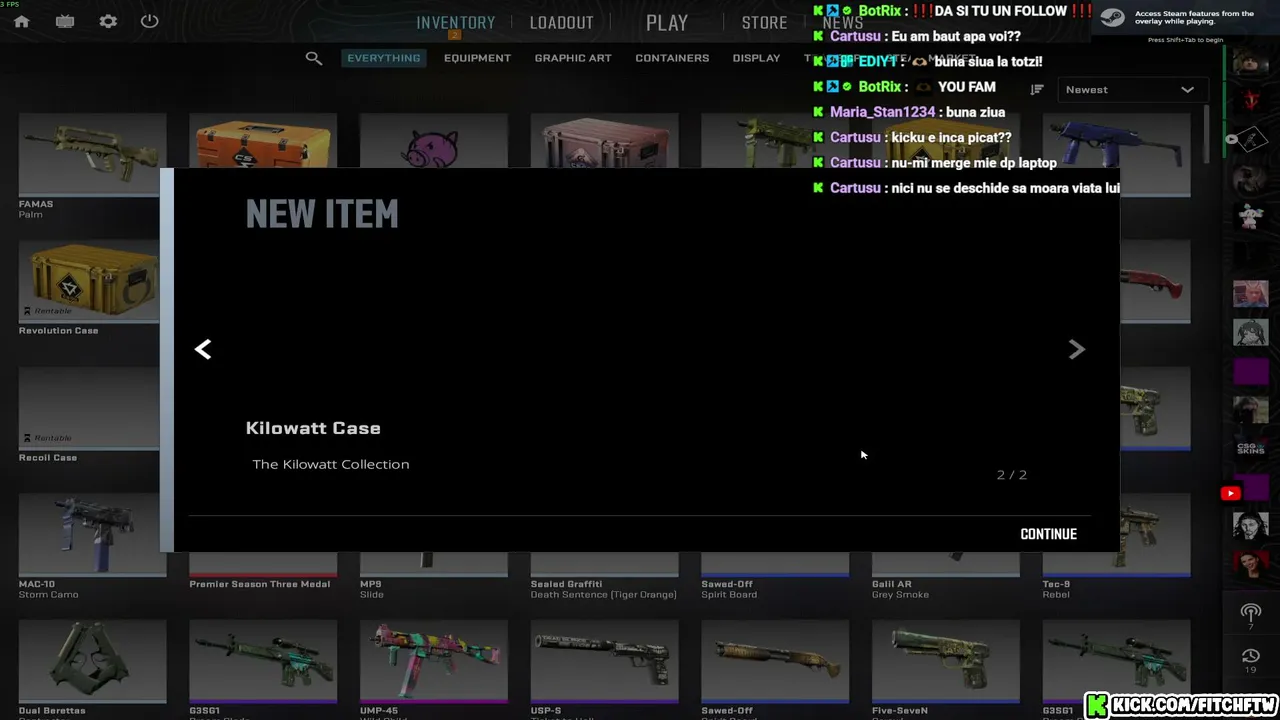Click the Steam logo in overlay notification
This screenshot has width=1280, height=720.
[1112, 18]
